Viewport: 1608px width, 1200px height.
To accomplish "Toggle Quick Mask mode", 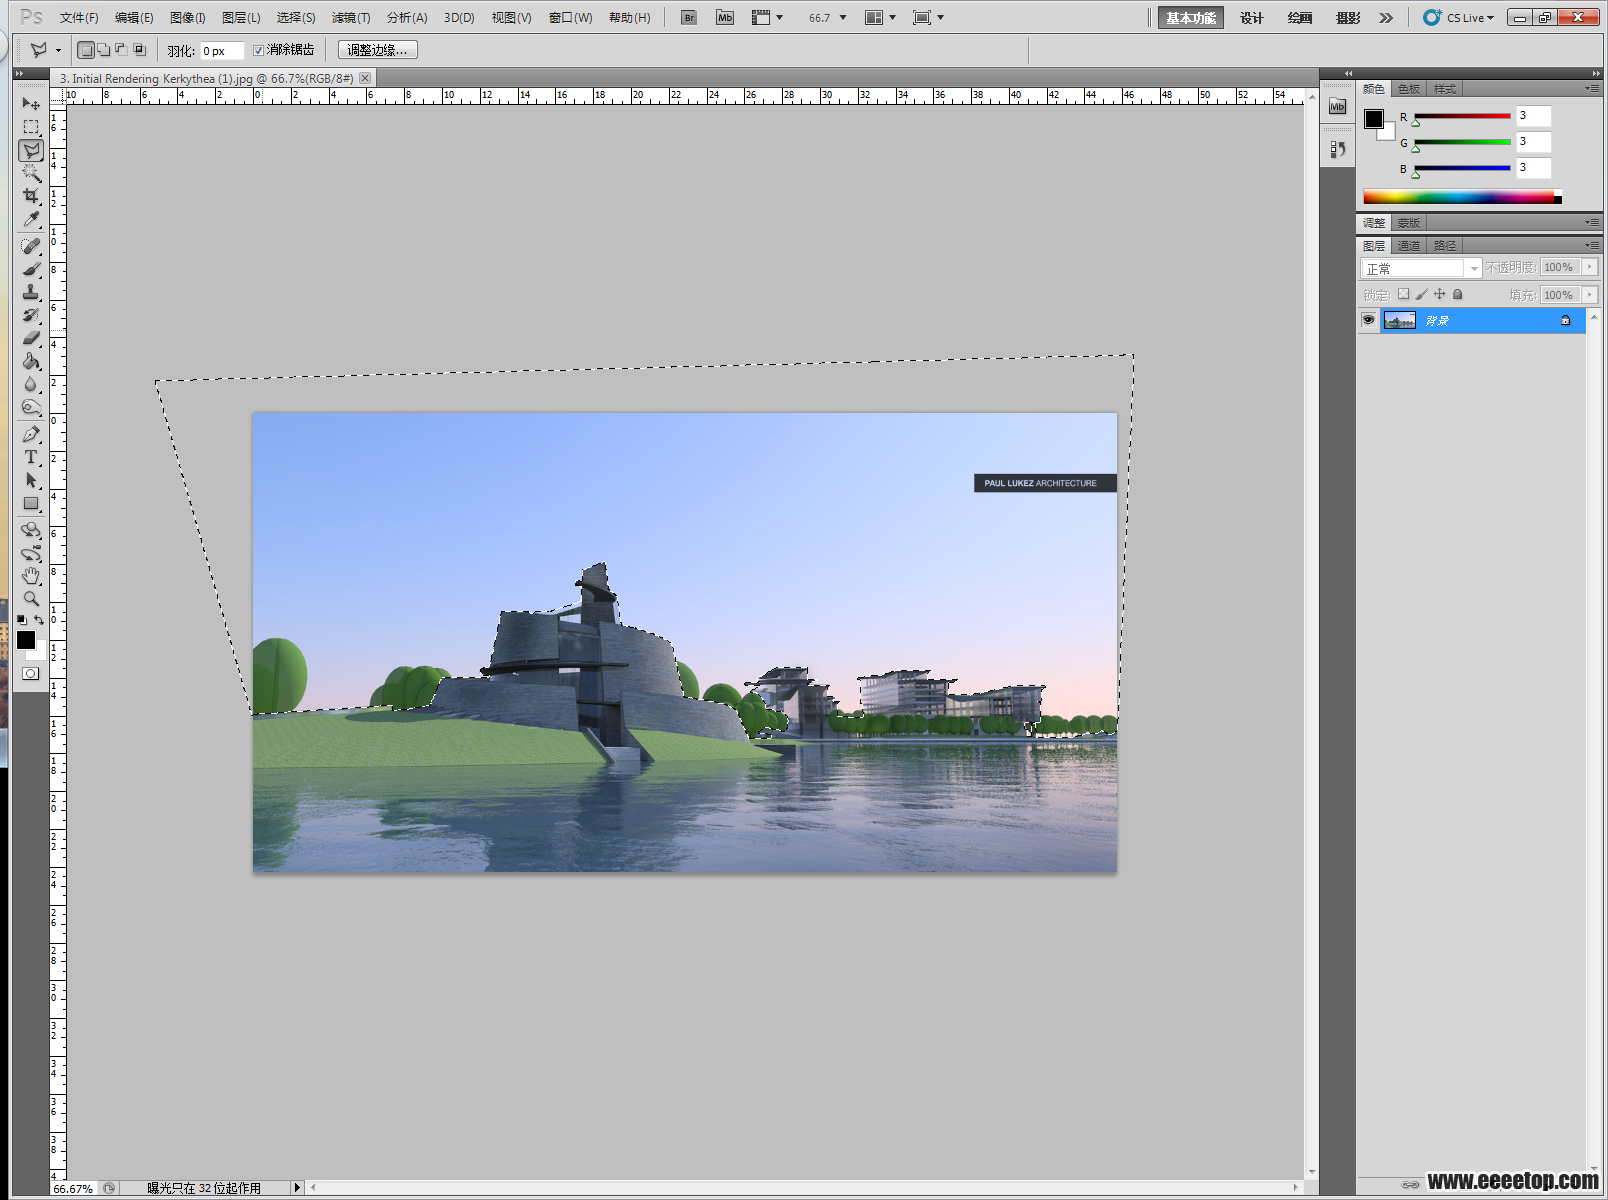I will [31, 673].
